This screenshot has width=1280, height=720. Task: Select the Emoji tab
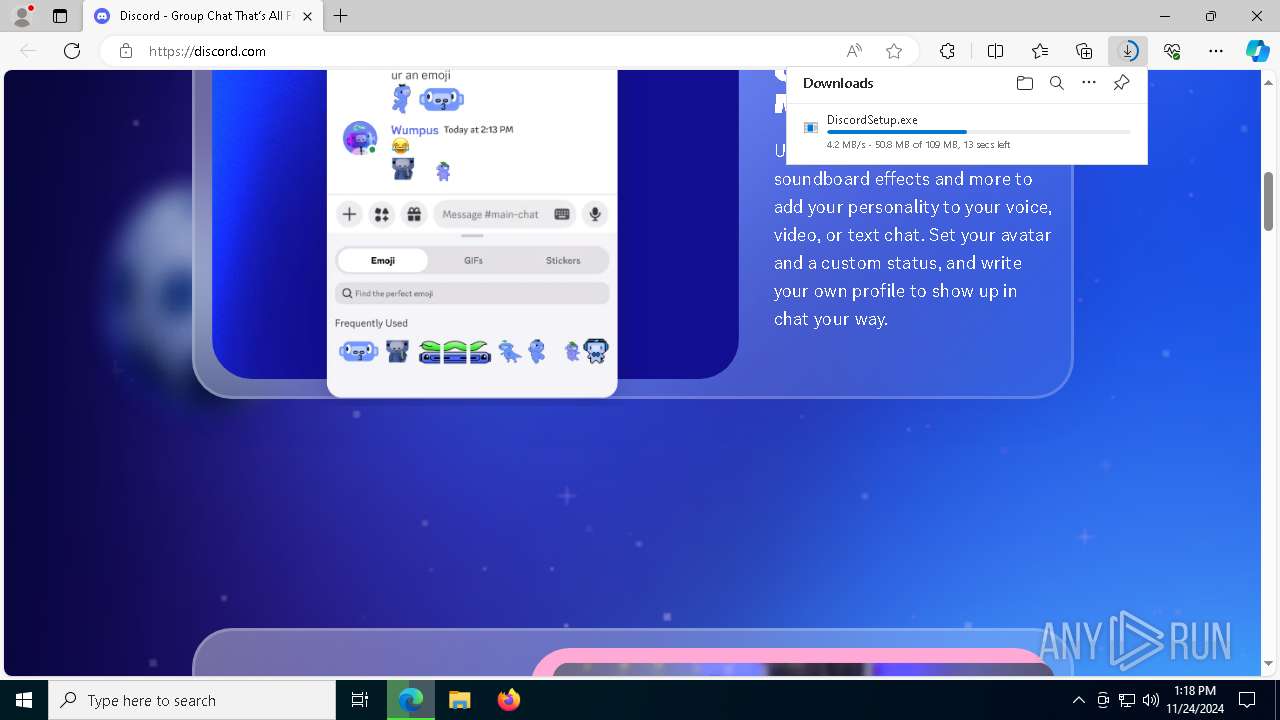pos(383,260)
